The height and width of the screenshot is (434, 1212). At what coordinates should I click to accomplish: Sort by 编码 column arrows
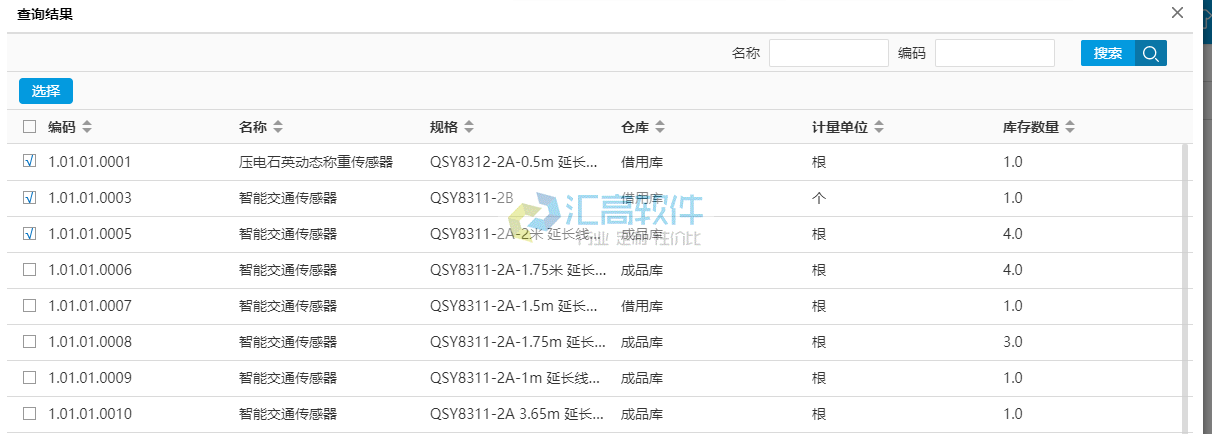(87, 127)
